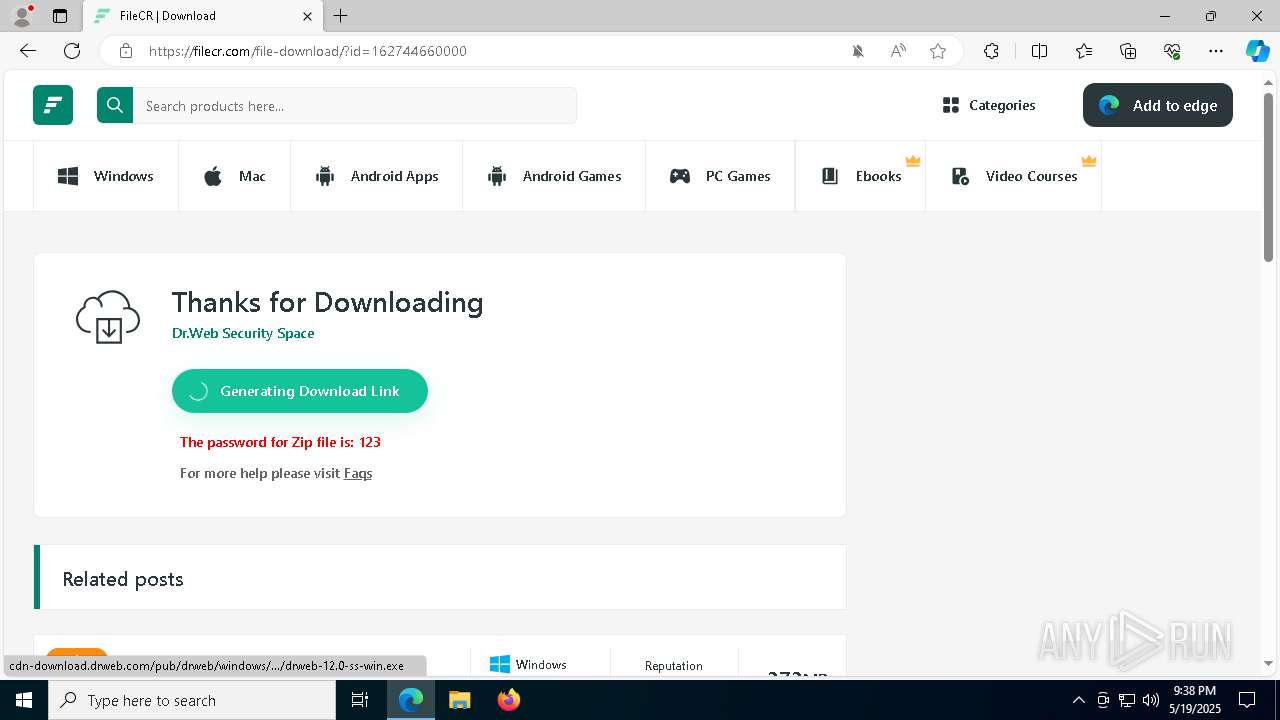Viewport: 1280px width, 720px height.
Task: Click the address bar URL
Action: pyautogui.click(x=308, y=51)
